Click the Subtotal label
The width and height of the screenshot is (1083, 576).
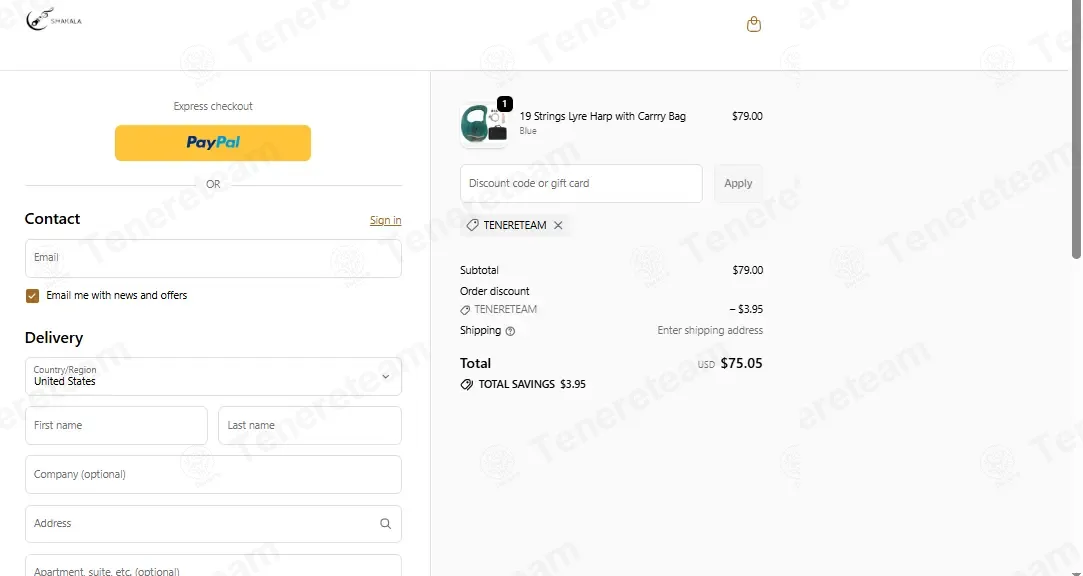coord(479,271)
